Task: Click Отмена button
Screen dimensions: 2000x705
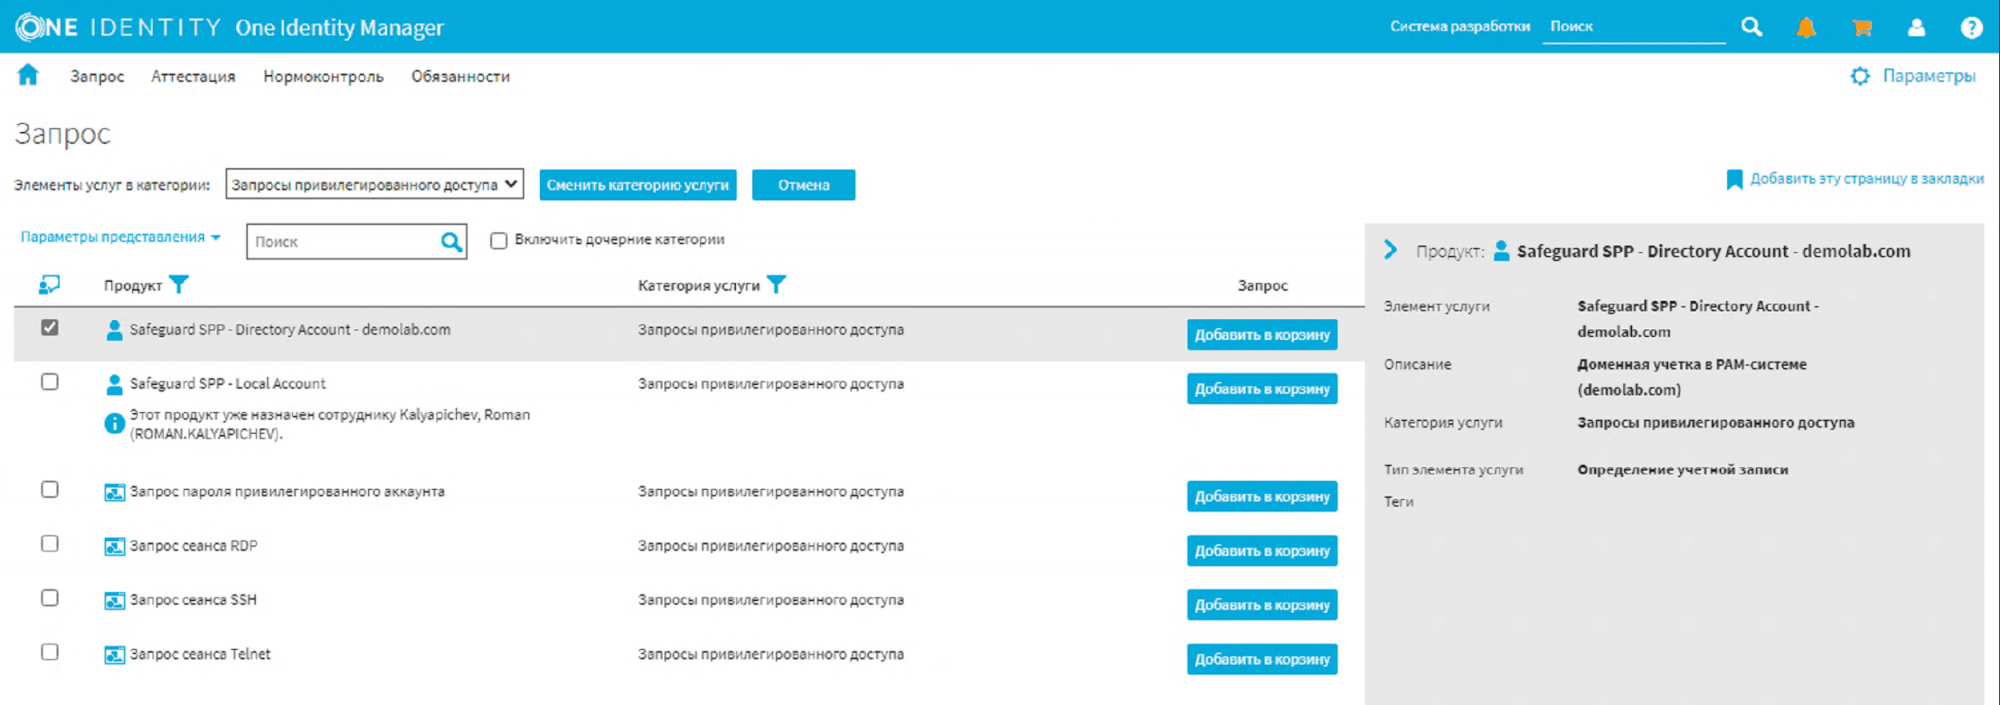Action: (x=803, y=185)
